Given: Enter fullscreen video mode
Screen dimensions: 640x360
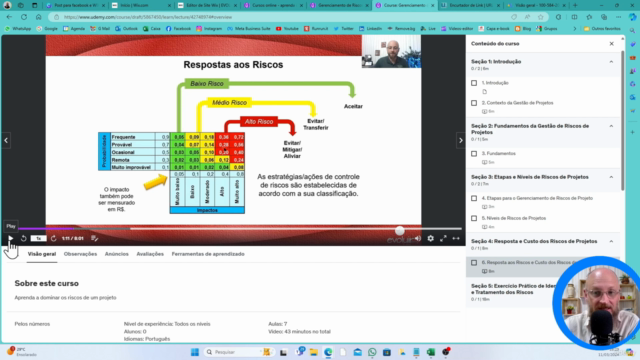Looking at the screenshot, I should click(x=443, y=238).
